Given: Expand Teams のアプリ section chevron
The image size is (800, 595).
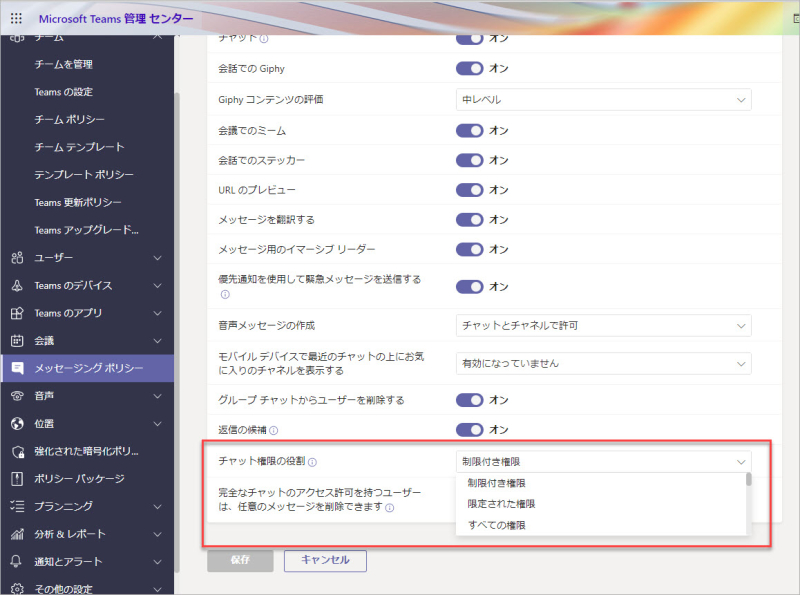Looking at the screenshot, I should click(158, 313).
